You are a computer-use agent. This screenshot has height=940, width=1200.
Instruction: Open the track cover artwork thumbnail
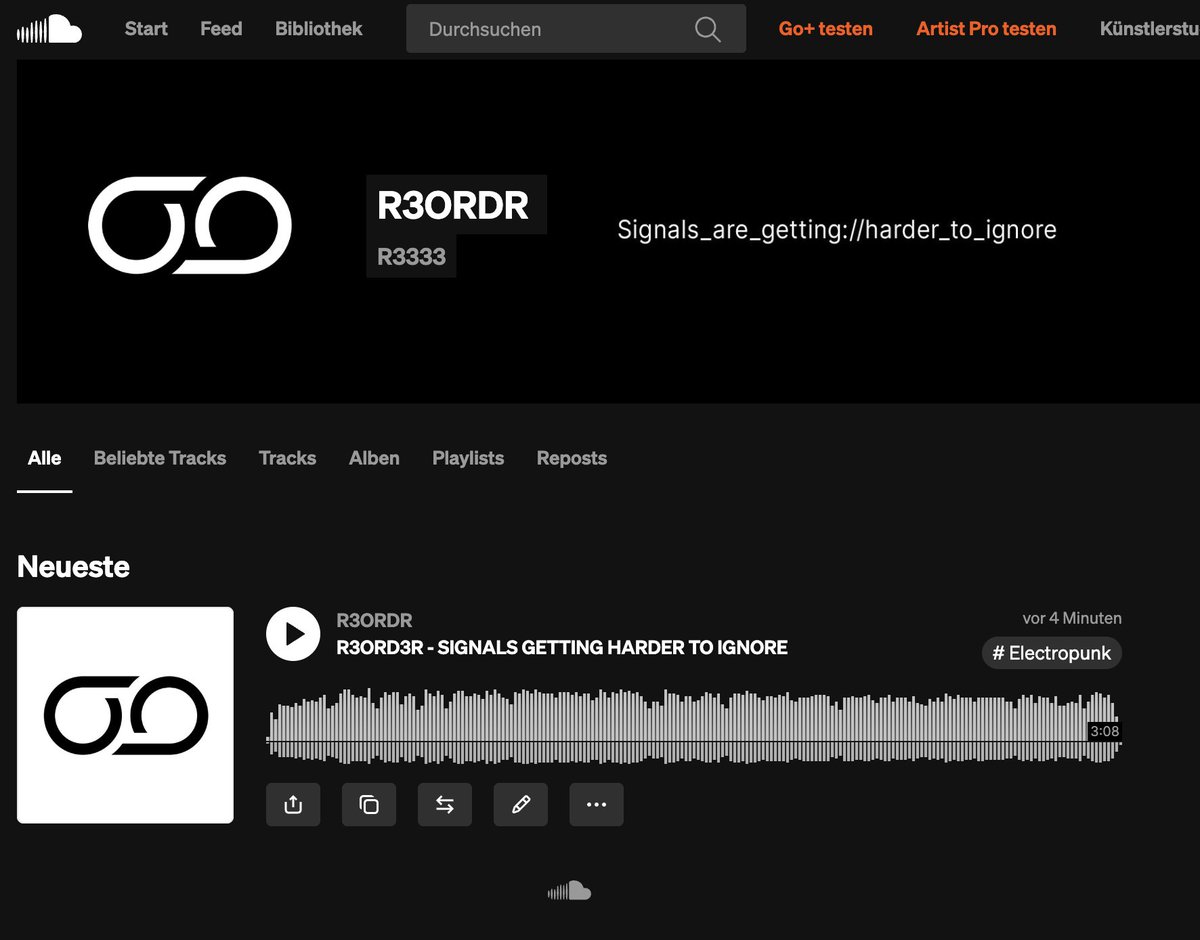click(125, 715)
